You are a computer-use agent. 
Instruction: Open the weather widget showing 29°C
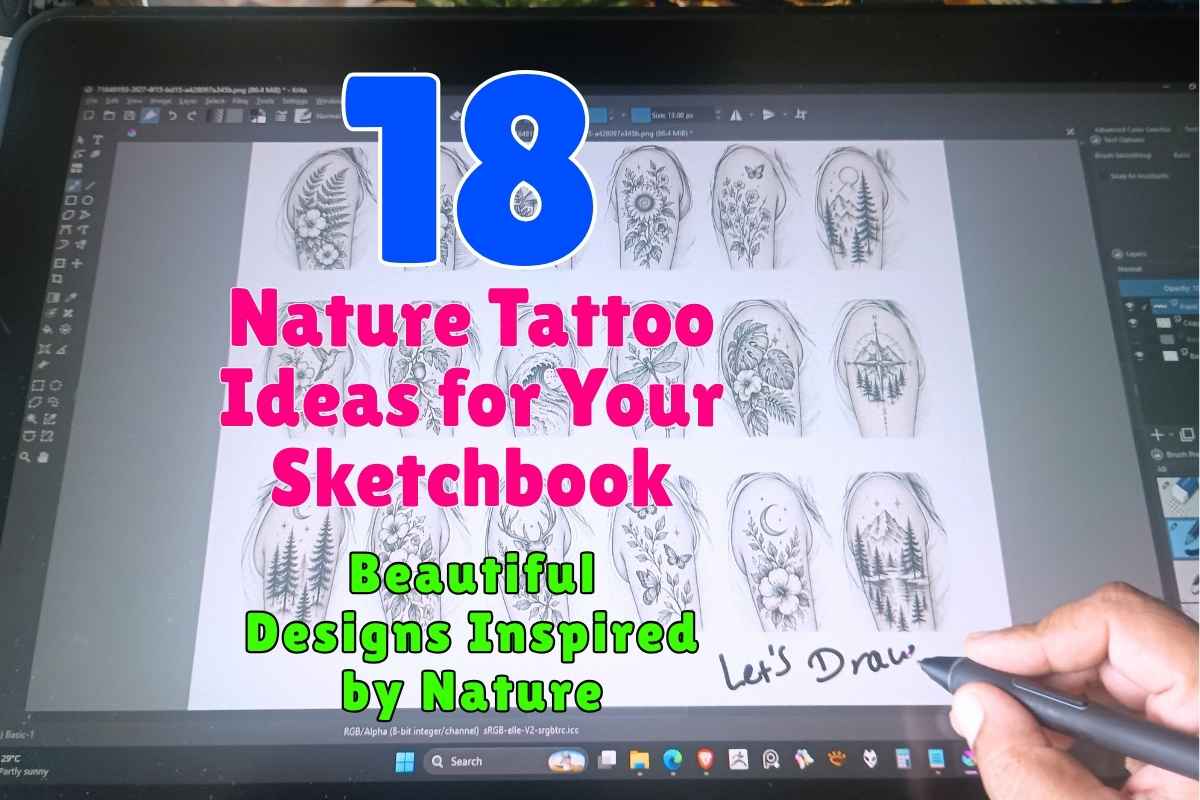tap(22, 765)
